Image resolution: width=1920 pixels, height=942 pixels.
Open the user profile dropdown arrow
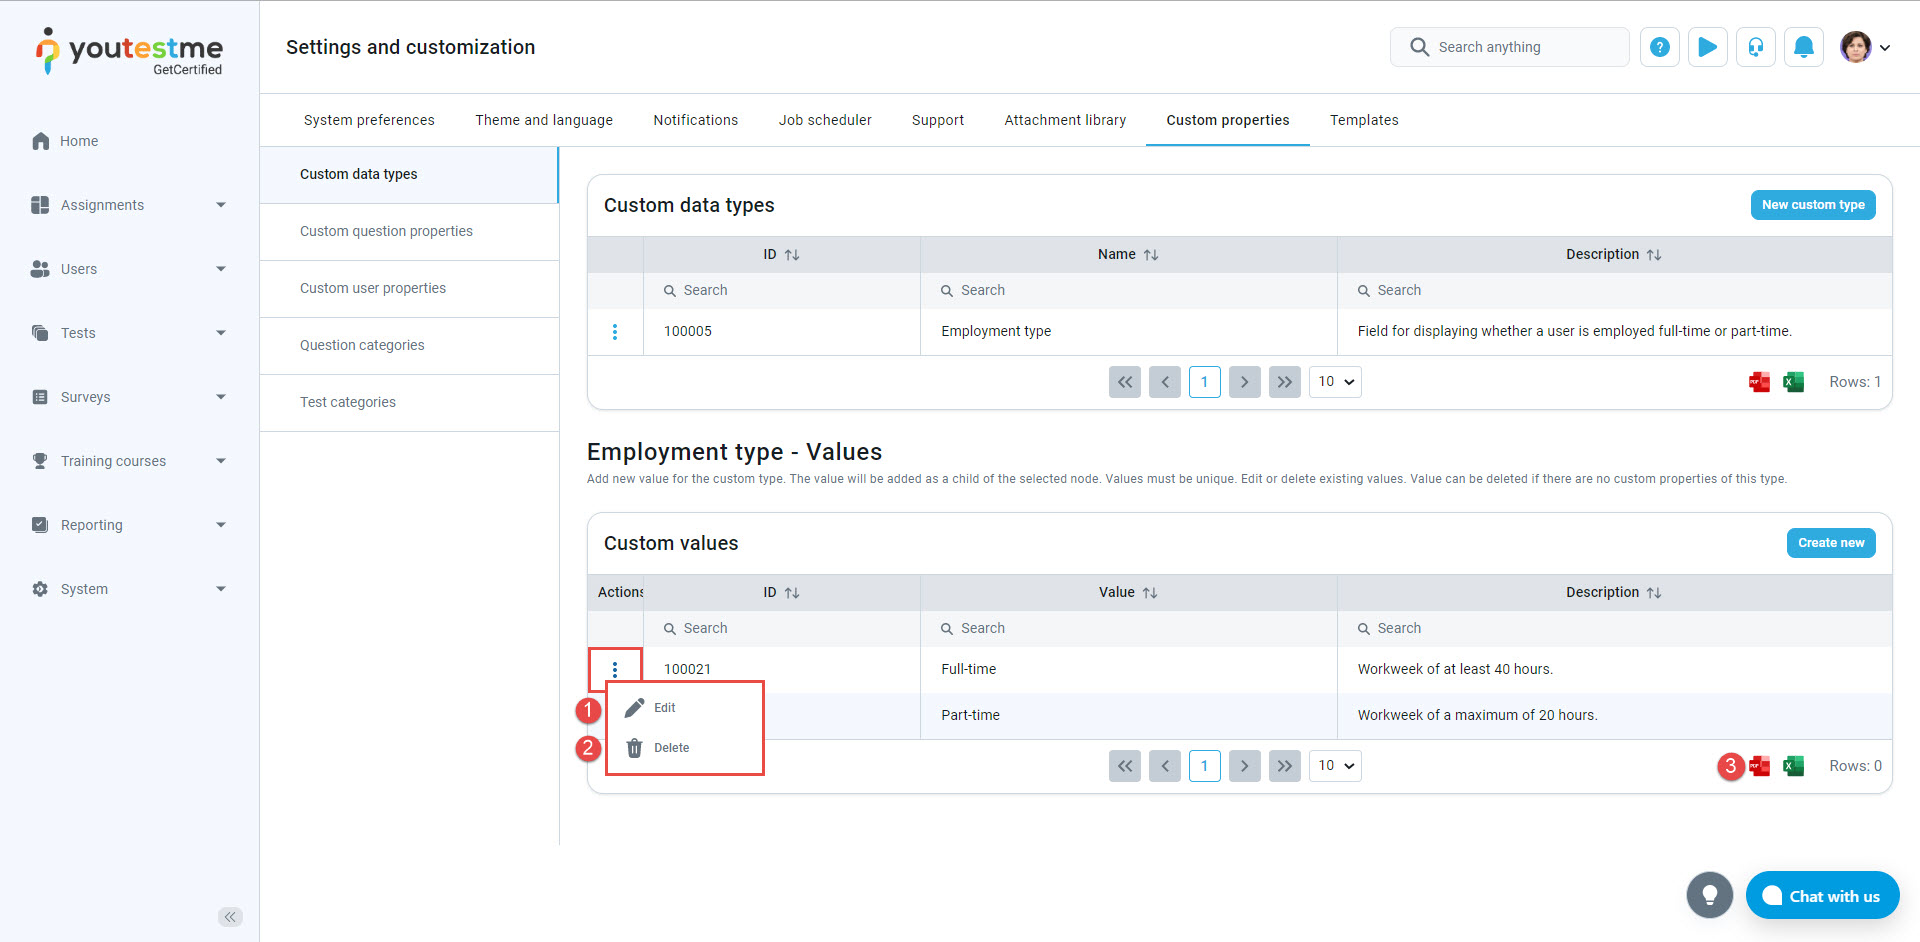pos(1885,47)
